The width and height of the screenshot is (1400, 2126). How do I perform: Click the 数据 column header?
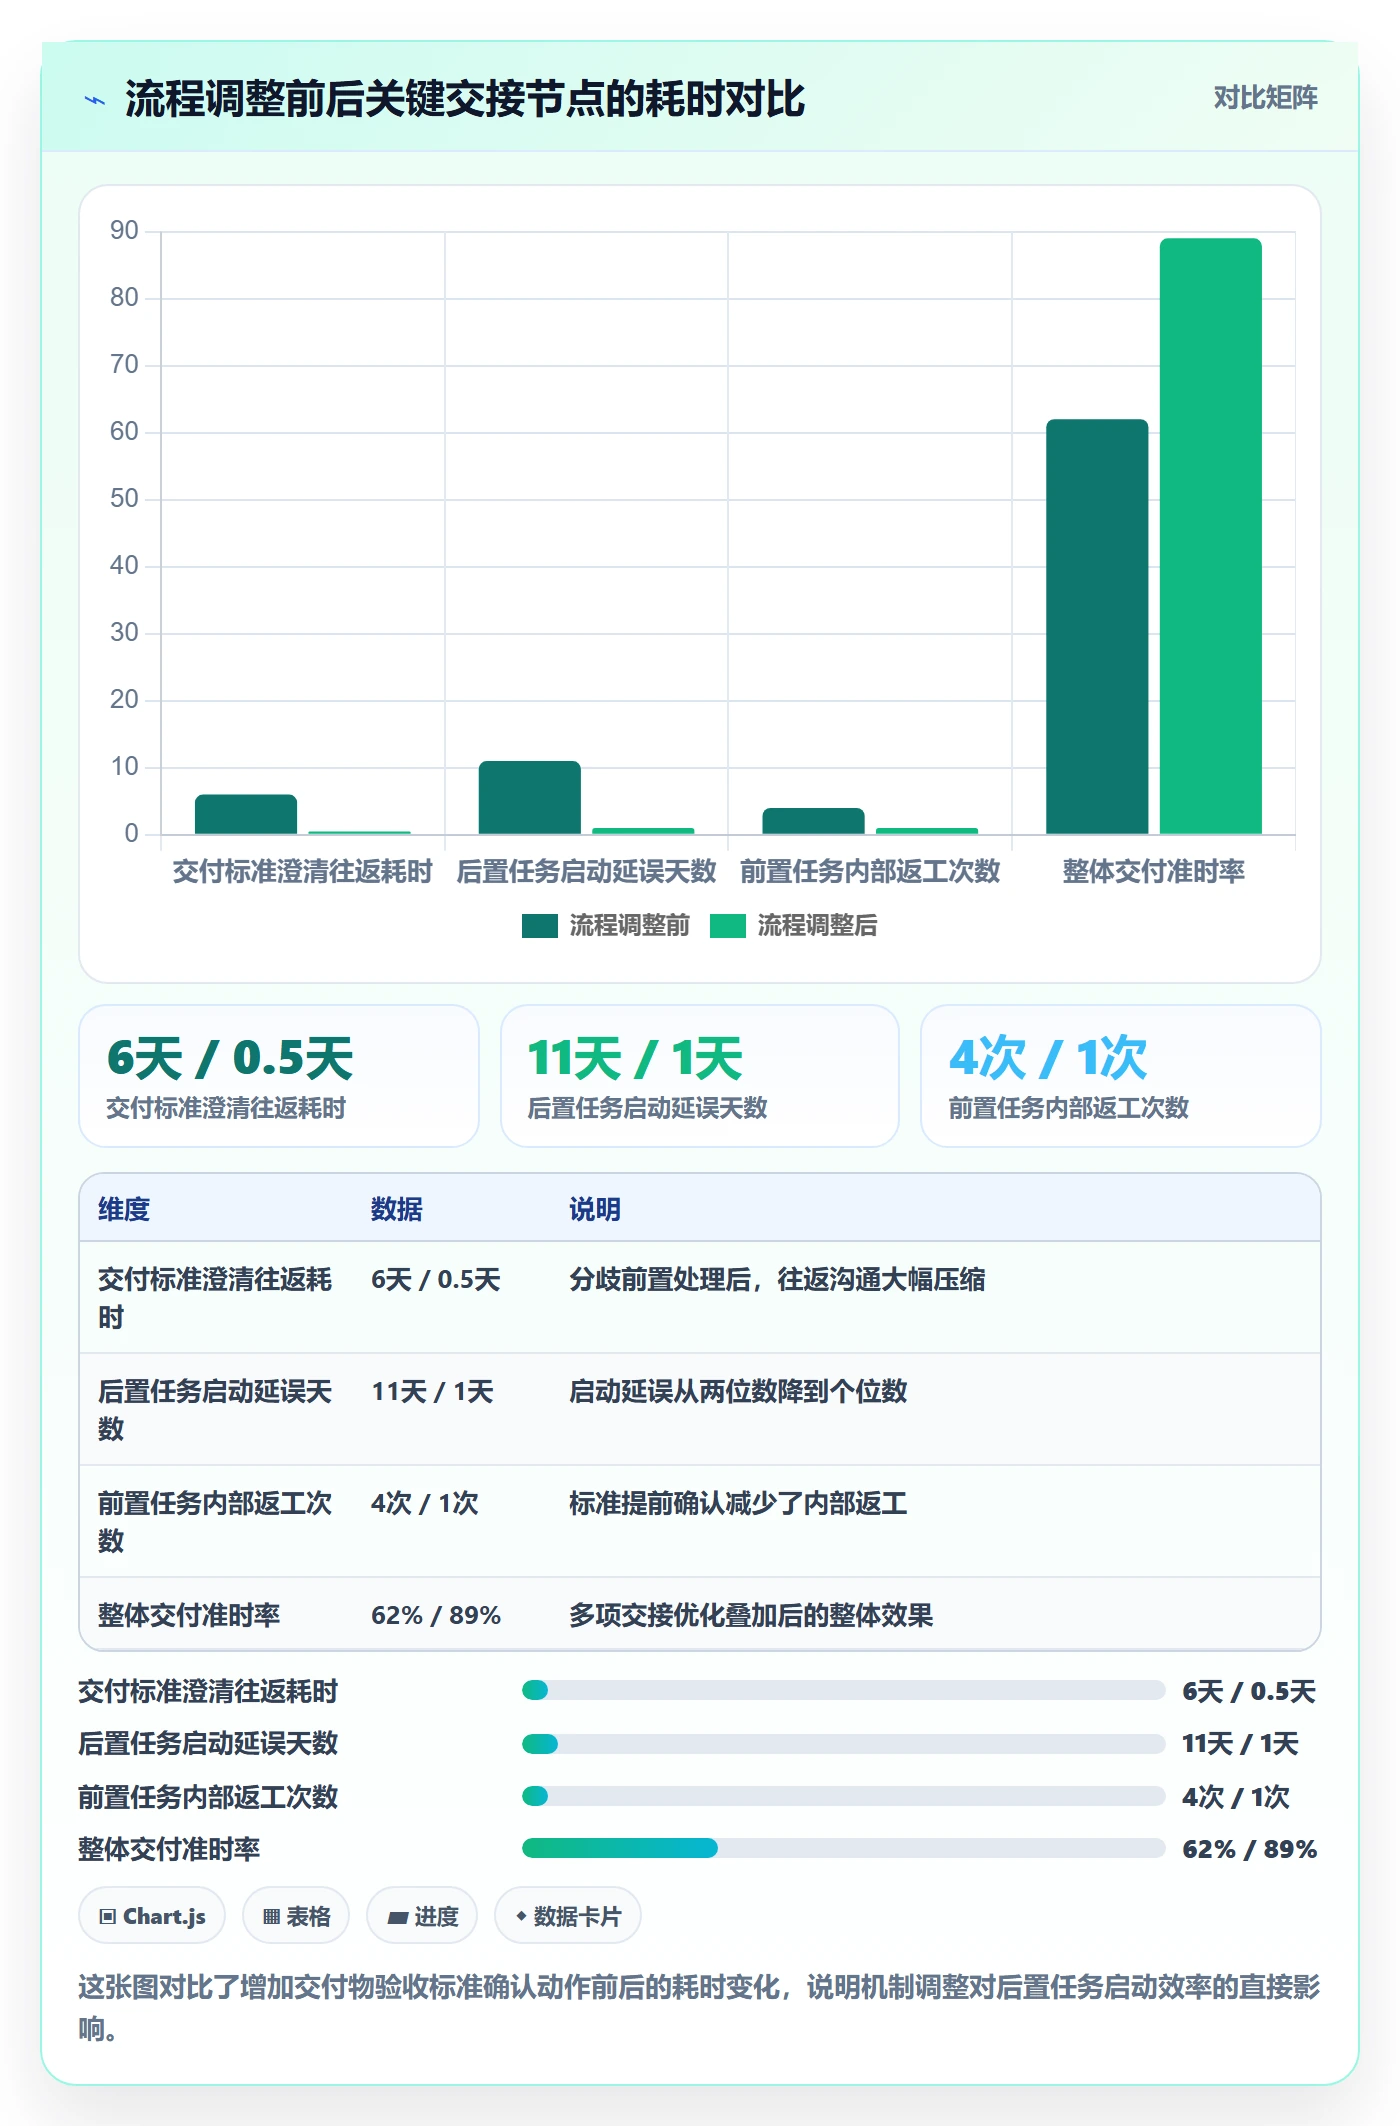(x=397, y=1209)
